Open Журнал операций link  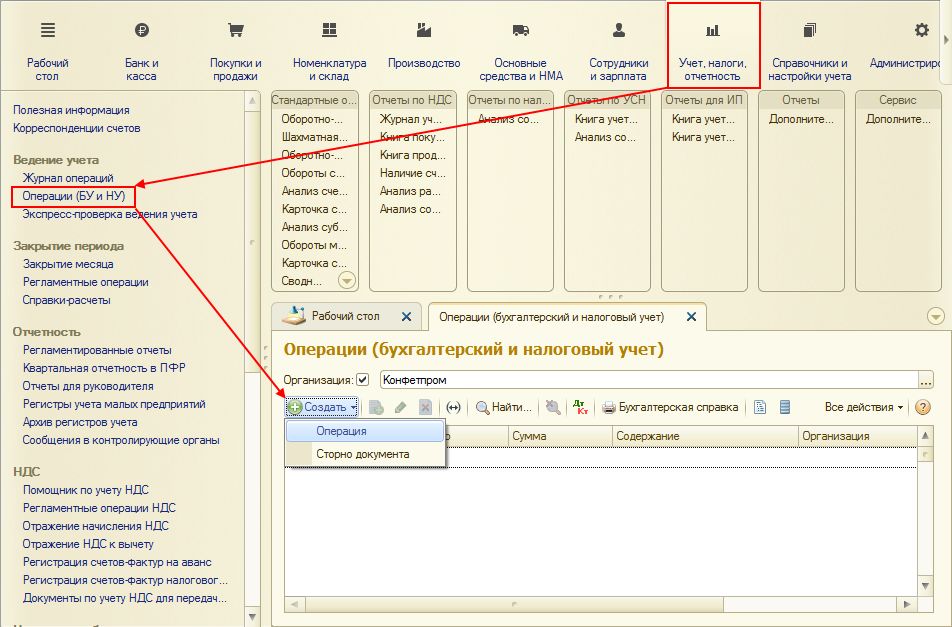[x=68, y=178]
